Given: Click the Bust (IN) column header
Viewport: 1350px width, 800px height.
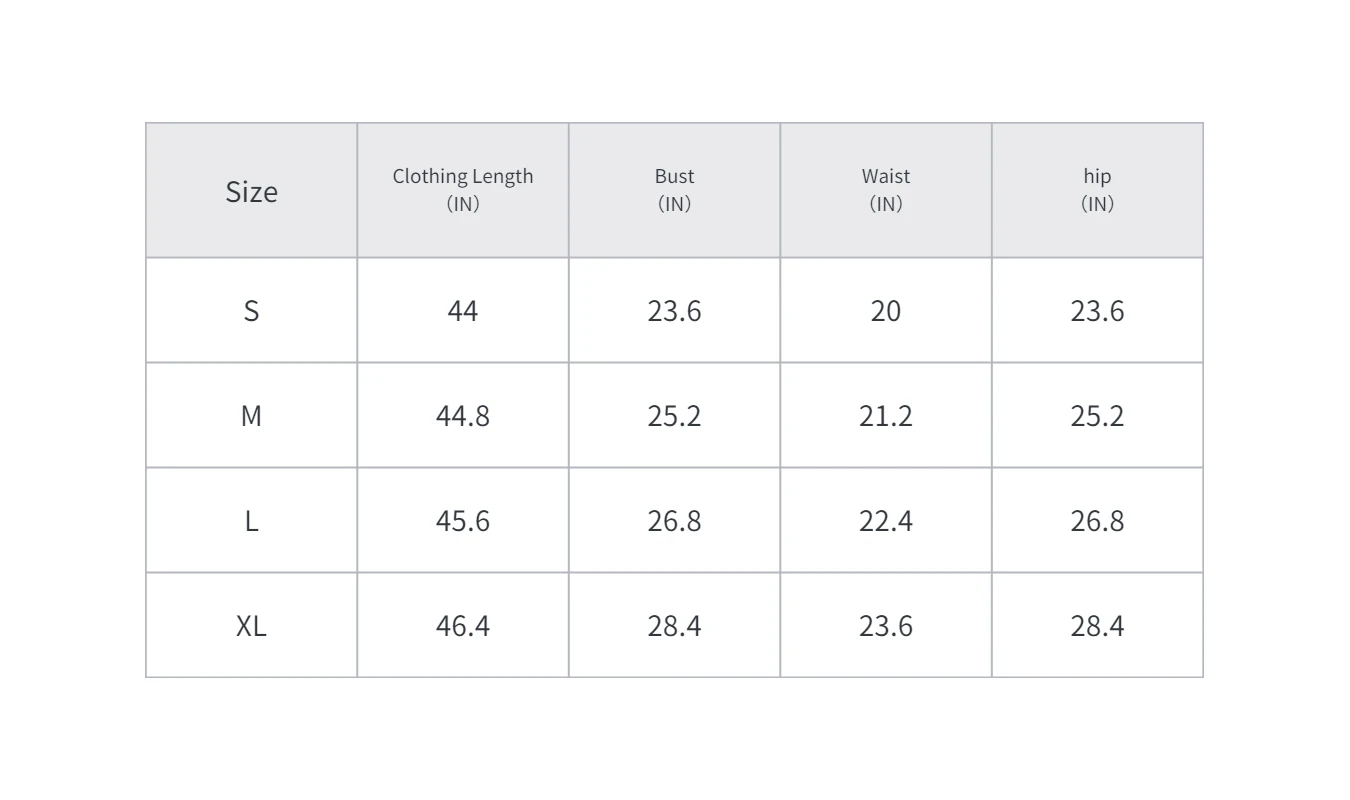Looking at the screenshot, I should point(674,190).
